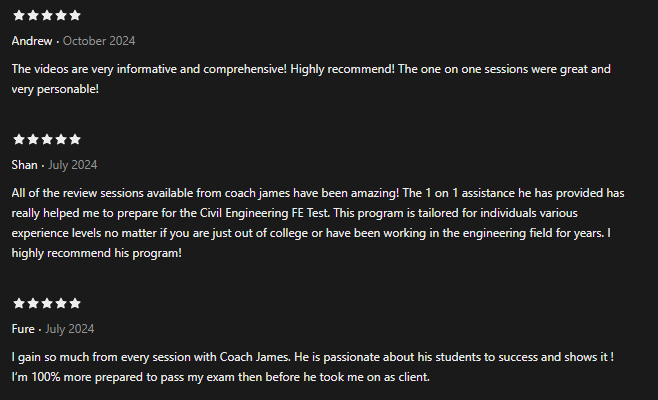
Task: Click the first star in Andrew's rating
Action: 19,16
